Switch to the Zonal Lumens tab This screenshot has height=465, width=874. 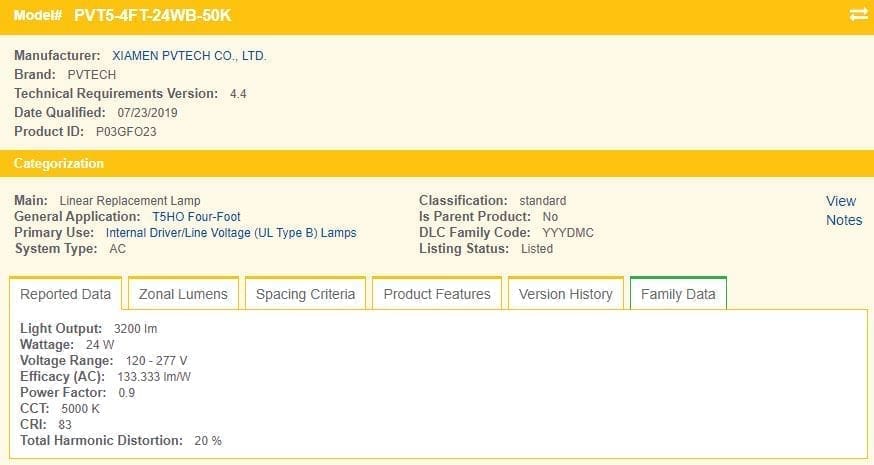pos(183,294)
